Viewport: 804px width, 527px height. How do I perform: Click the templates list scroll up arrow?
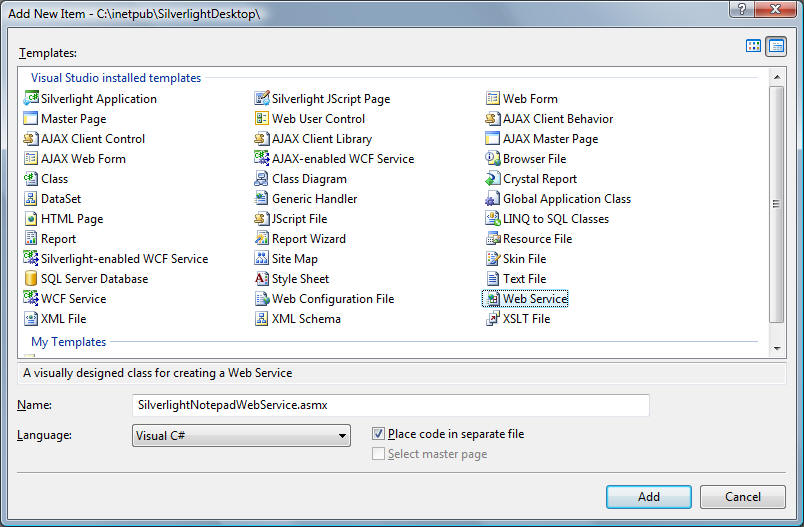pyautogui.click(x=777, y=77)
